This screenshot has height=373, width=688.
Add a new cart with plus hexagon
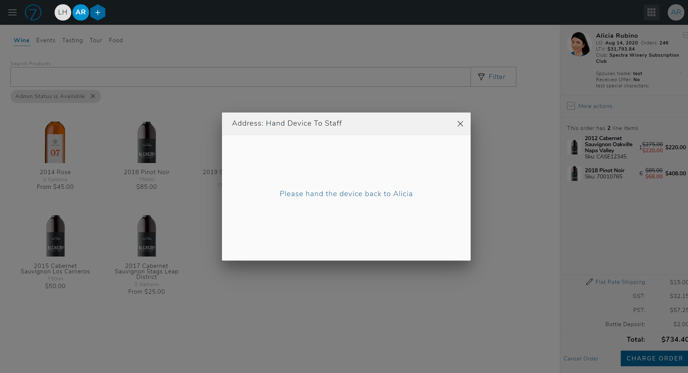(x=97, y=12)
